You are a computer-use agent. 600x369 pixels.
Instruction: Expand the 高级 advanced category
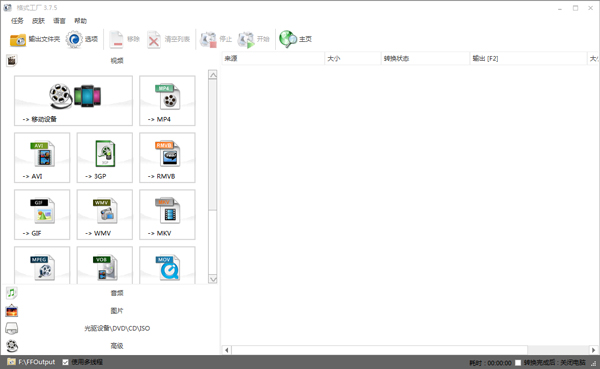click(111, 346)
